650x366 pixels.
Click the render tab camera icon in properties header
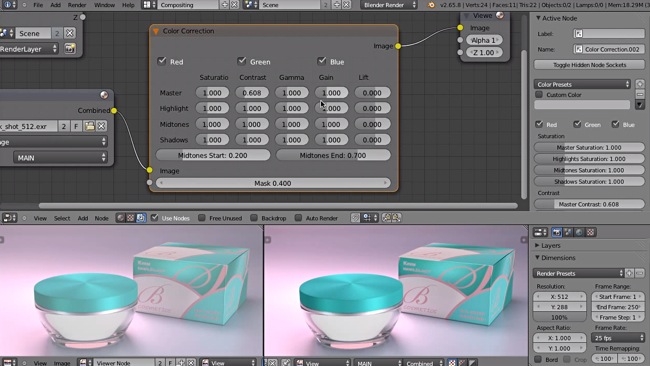556,232
